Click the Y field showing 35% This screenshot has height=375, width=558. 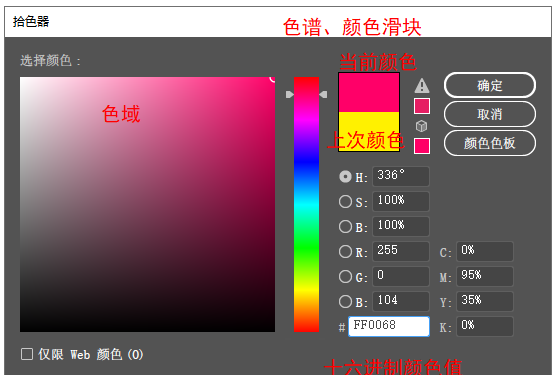click(x=485, y=301)
